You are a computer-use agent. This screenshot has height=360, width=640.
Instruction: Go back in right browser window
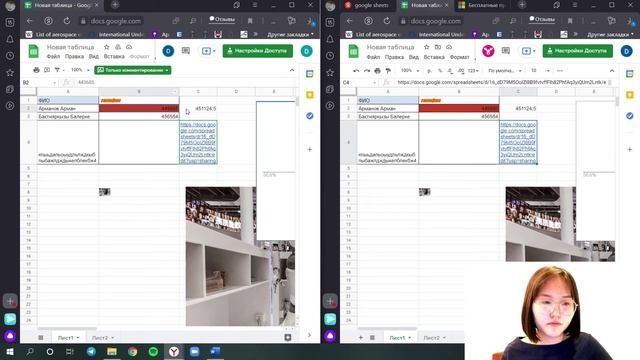point(349,21)
